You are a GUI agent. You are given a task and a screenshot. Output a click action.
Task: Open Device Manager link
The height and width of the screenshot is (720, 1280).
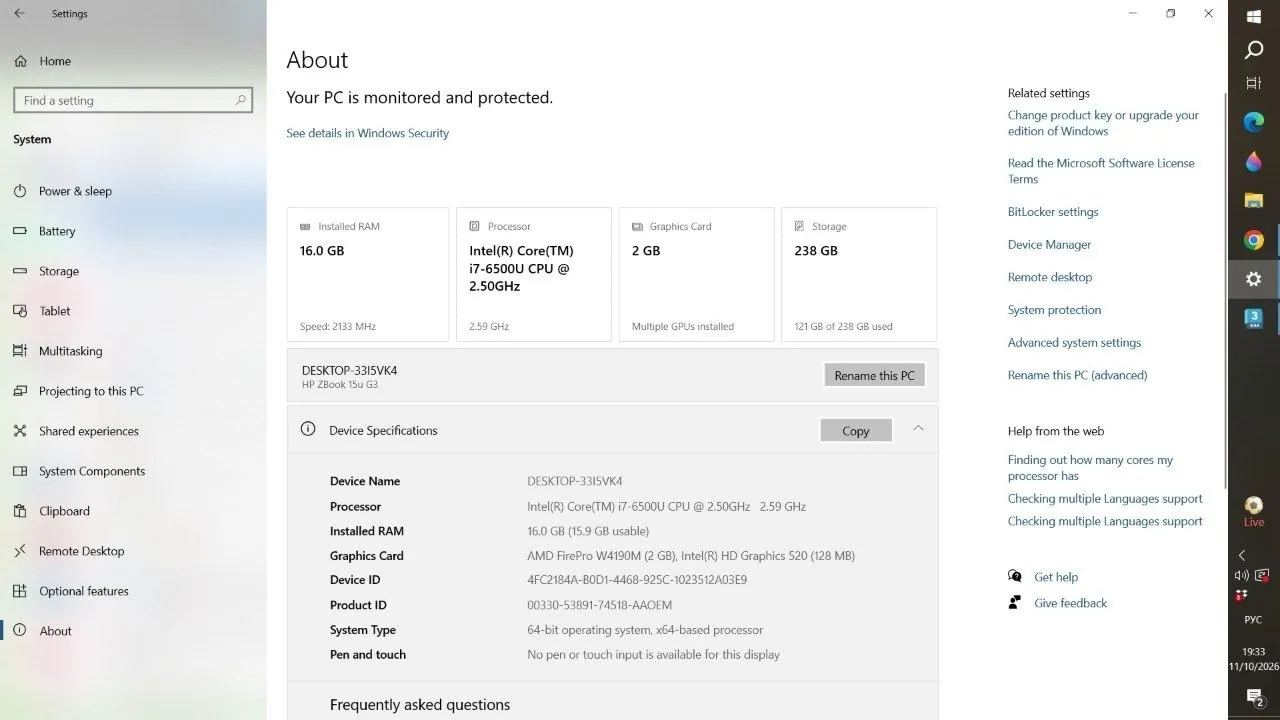pyautogui.click(x=1049, y=245)
